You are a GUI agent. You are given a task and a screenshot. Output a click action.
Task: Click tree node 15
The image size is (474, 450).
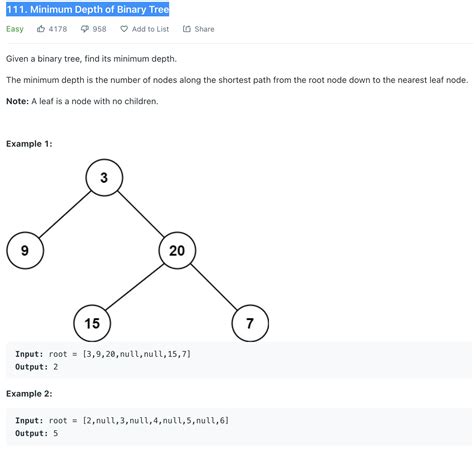coord(92,323)
